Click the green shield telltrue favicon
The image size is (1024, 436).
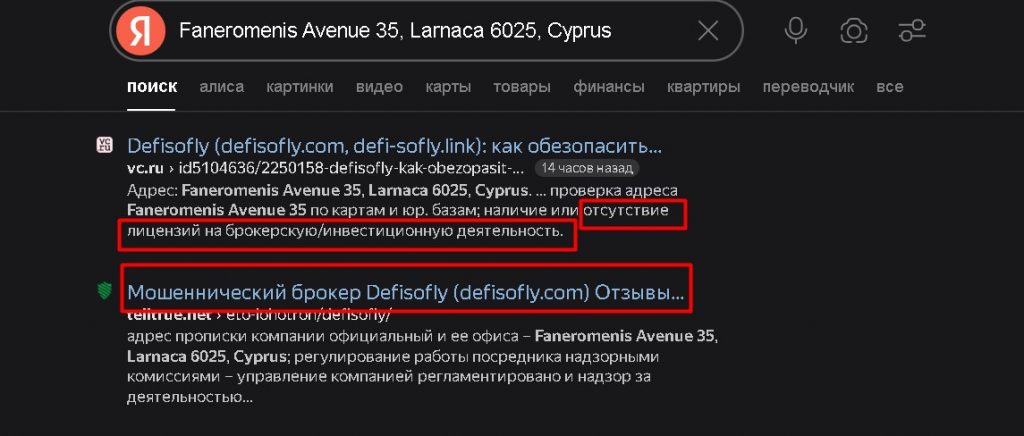[x=104, y=290]
